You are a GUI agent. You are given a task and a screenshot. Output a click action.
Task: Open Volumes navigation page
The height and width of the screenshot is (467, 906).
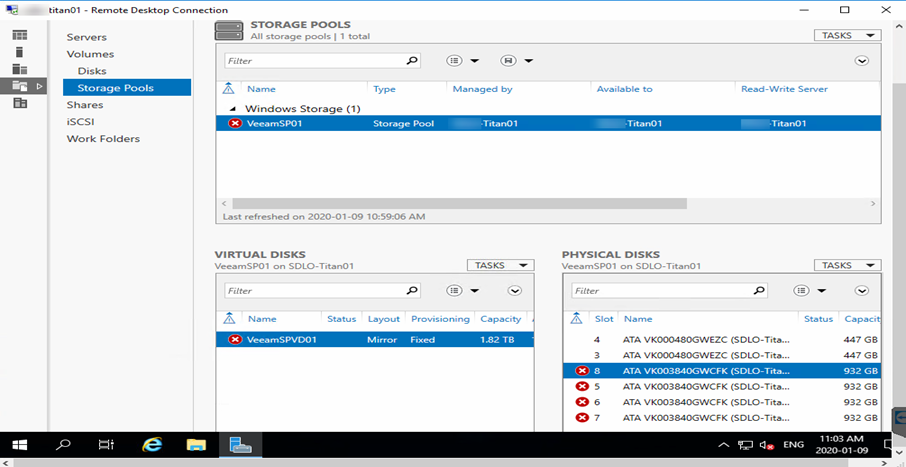coord(90,54)
